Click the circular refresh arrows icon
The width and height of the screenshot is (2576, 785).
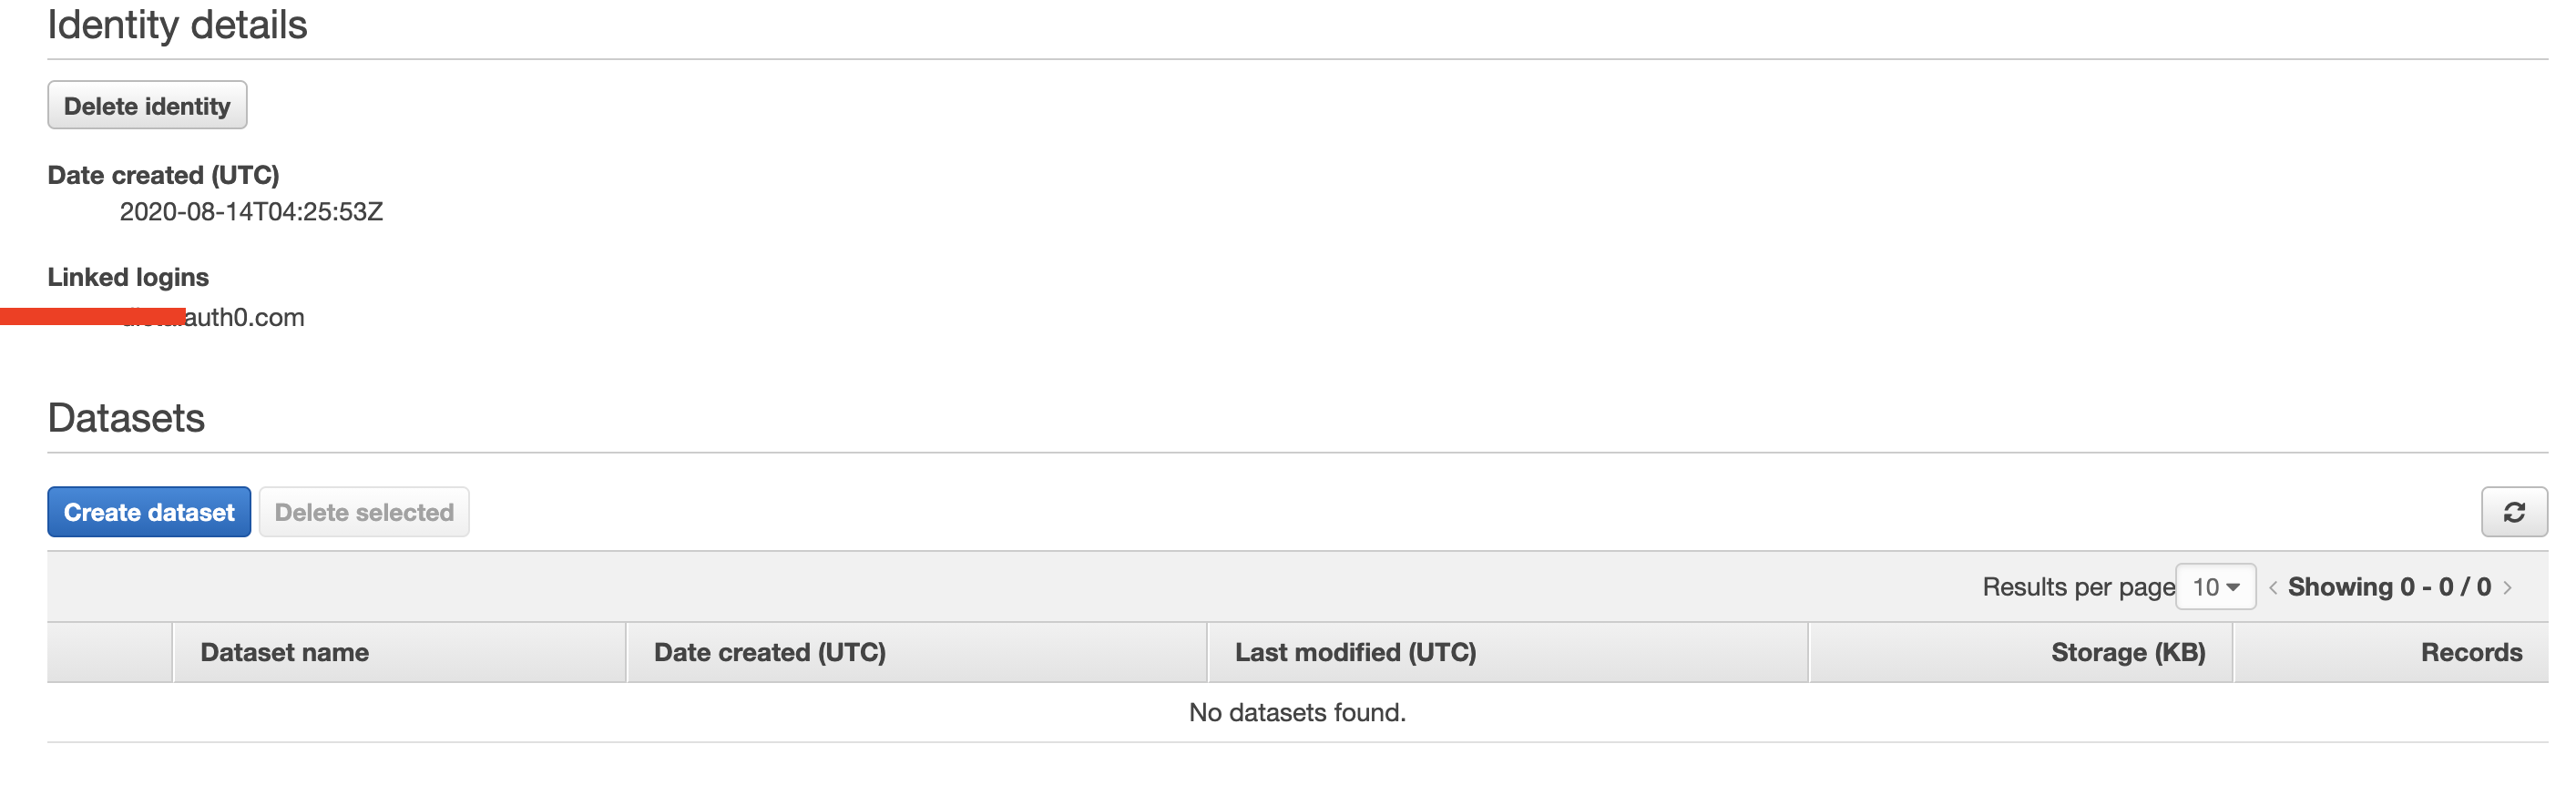coord(2514,511)
